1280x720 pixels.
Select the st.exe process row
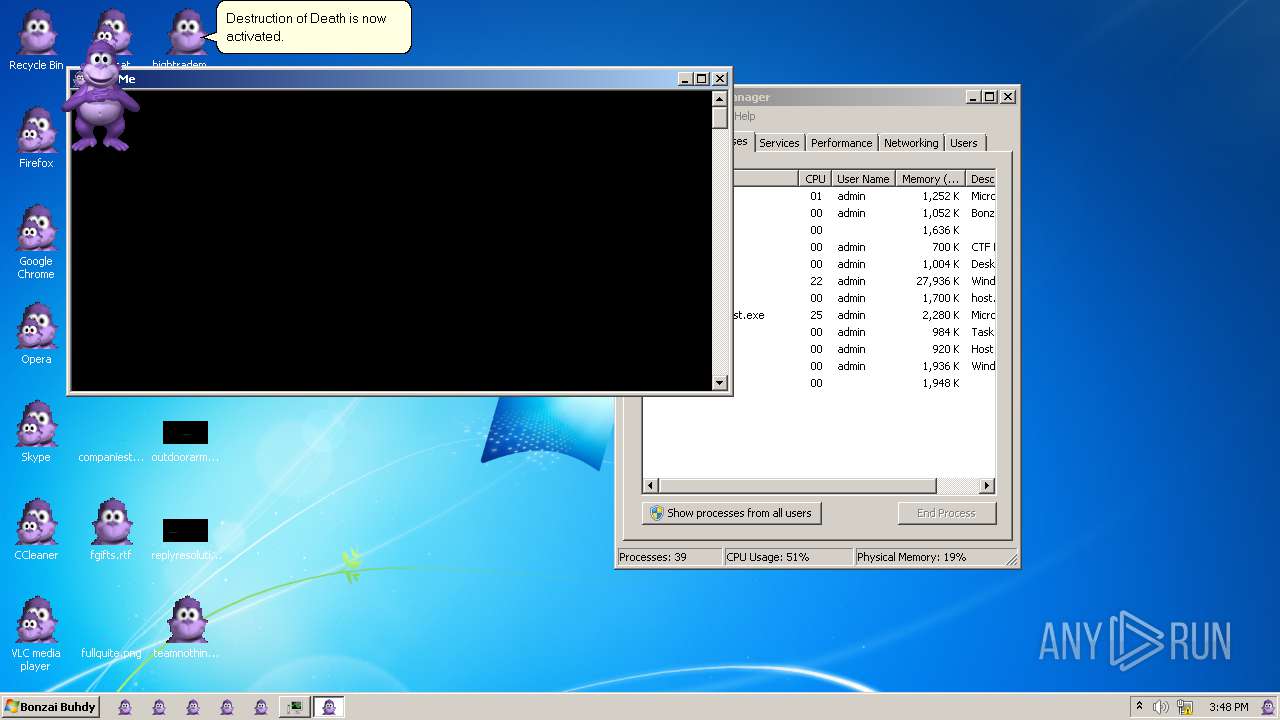[x=863, y=315]
